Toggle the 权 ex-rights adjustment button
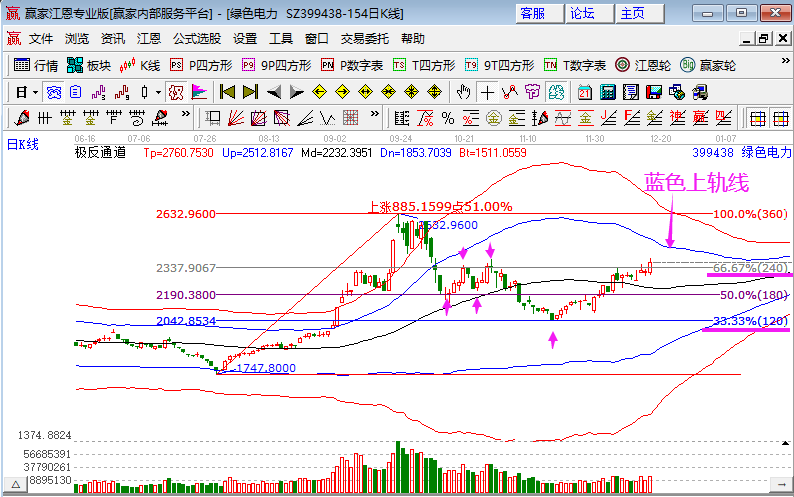794x497 pixels. tap(176, 92)
